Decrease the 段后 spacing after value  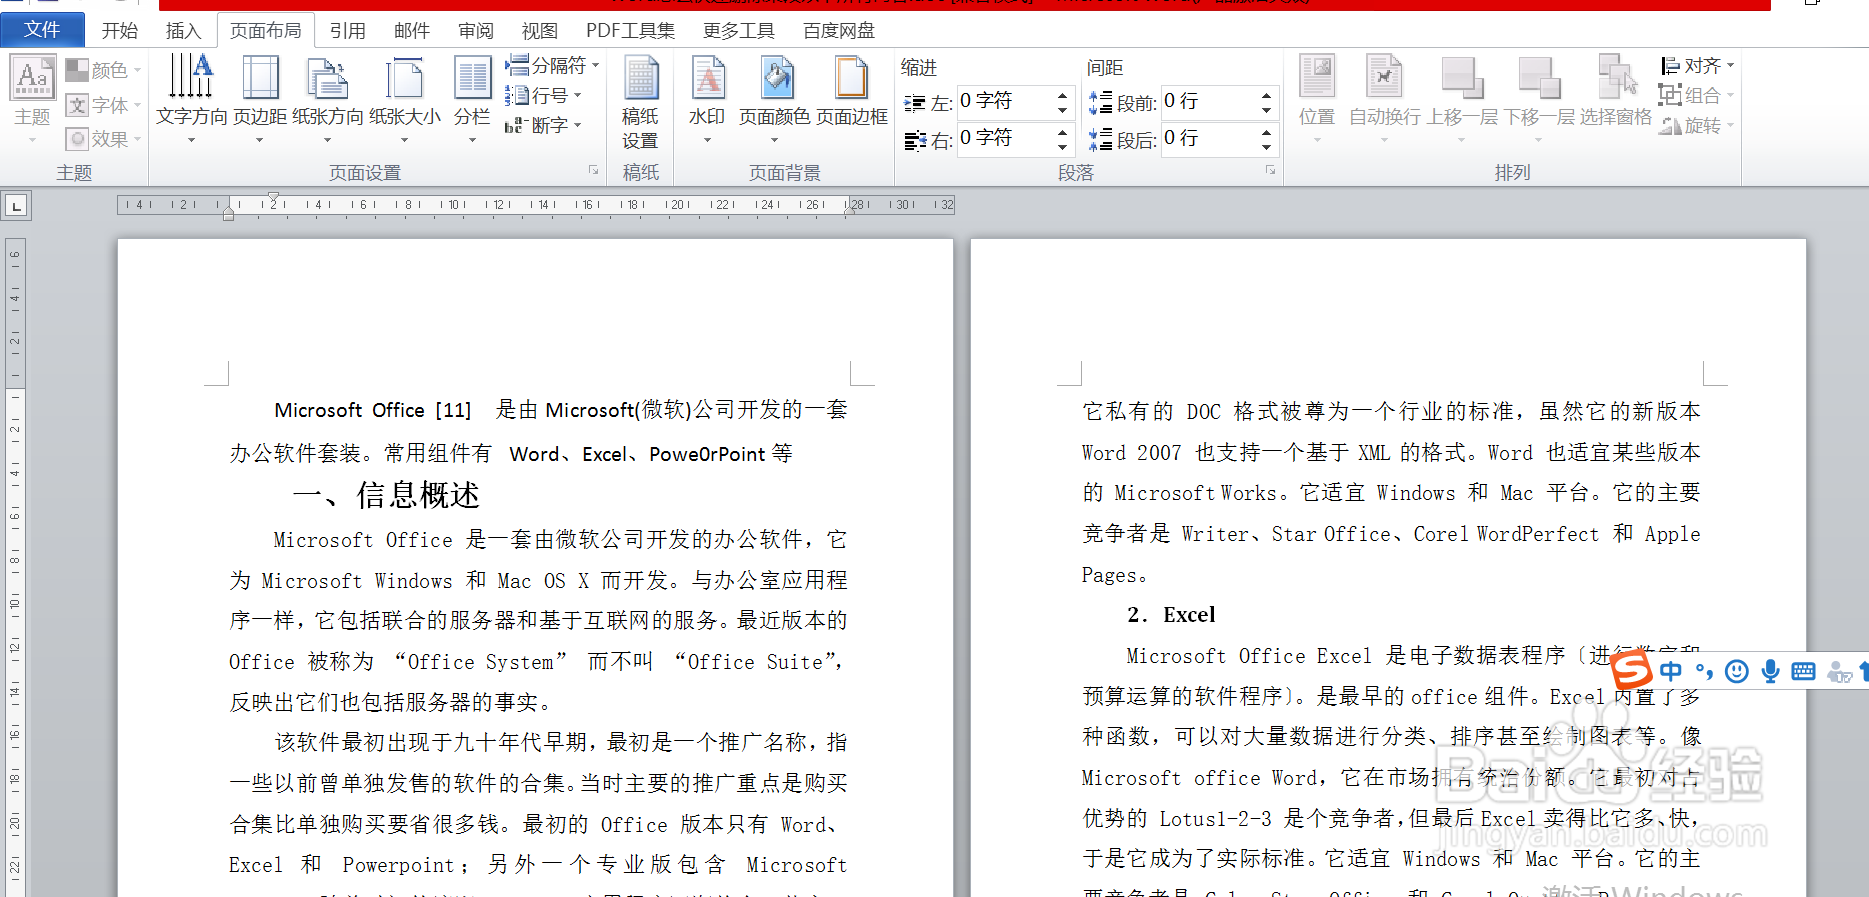point(1266,146)
